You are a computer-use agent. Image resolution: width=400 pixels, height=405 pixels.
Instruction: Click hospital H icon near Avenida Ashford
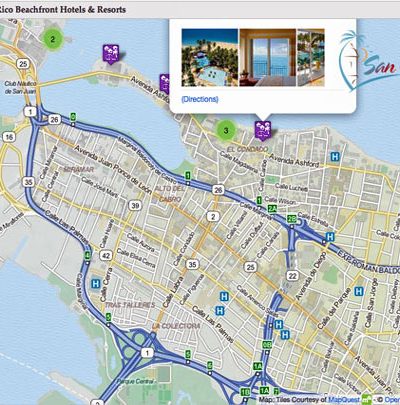click(334, 156)
